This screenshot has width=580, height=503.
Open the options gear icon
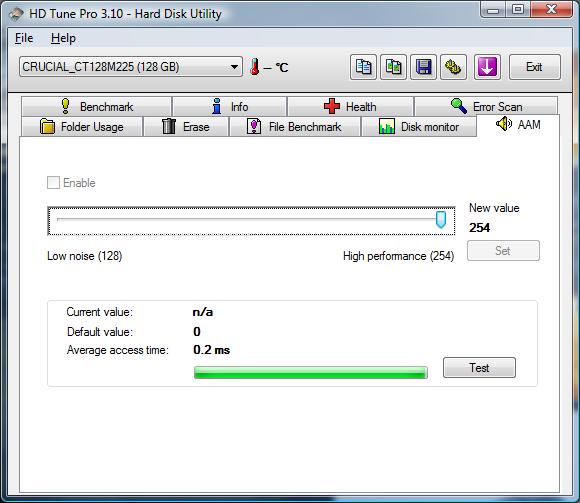453,67
